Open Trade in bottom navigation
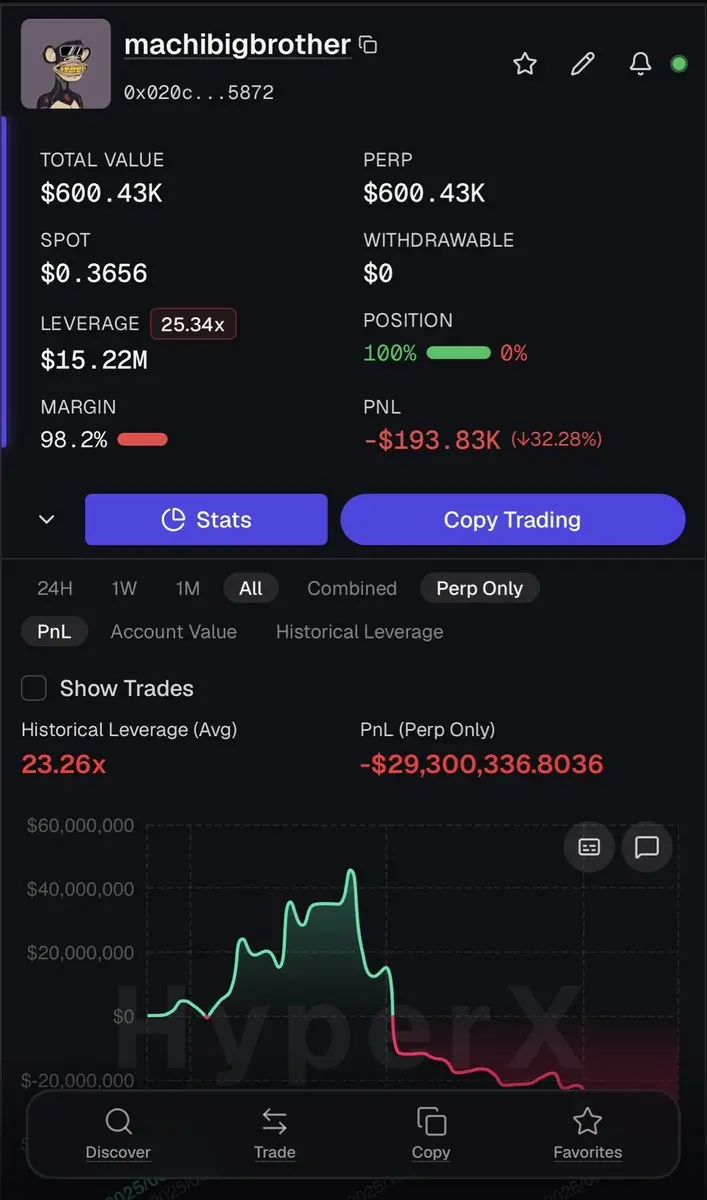The height and width of the screenshot is (1200, 707). (x=274, y=1134)
